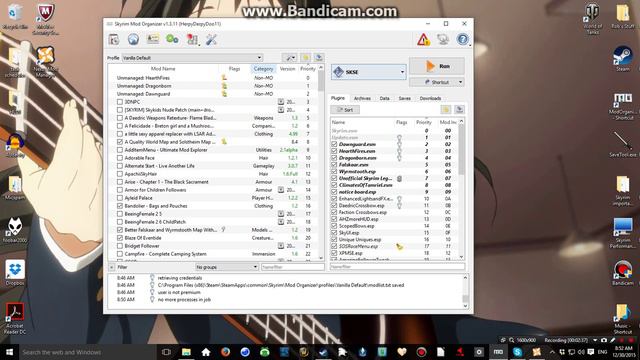Open the Dropbox desktop icon
This screenshot has height=360, width=640.
click(15, 272)
